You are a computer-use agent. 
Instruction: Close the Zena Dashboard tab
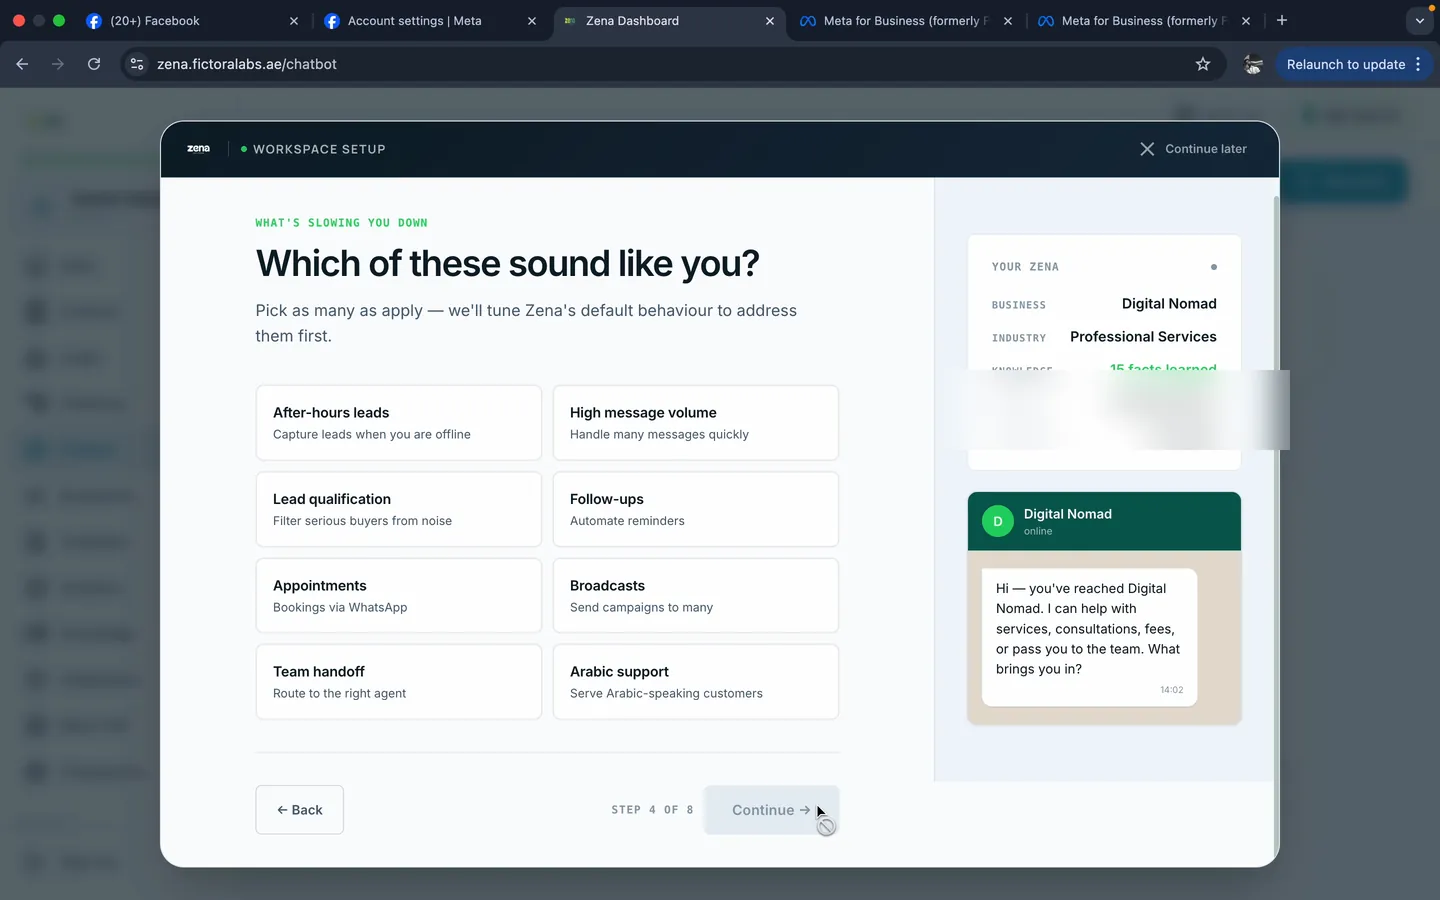770,21
